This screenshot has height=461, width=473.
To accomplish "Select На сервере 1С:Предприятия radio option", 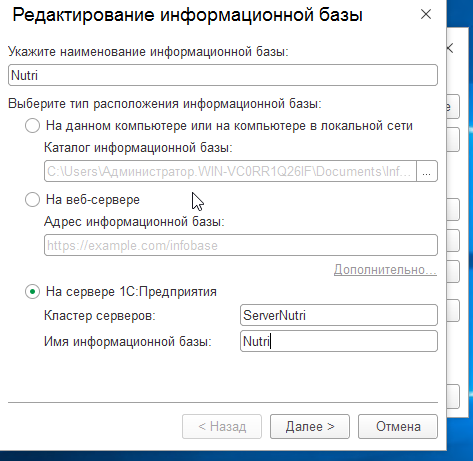I will click(33, 292).
